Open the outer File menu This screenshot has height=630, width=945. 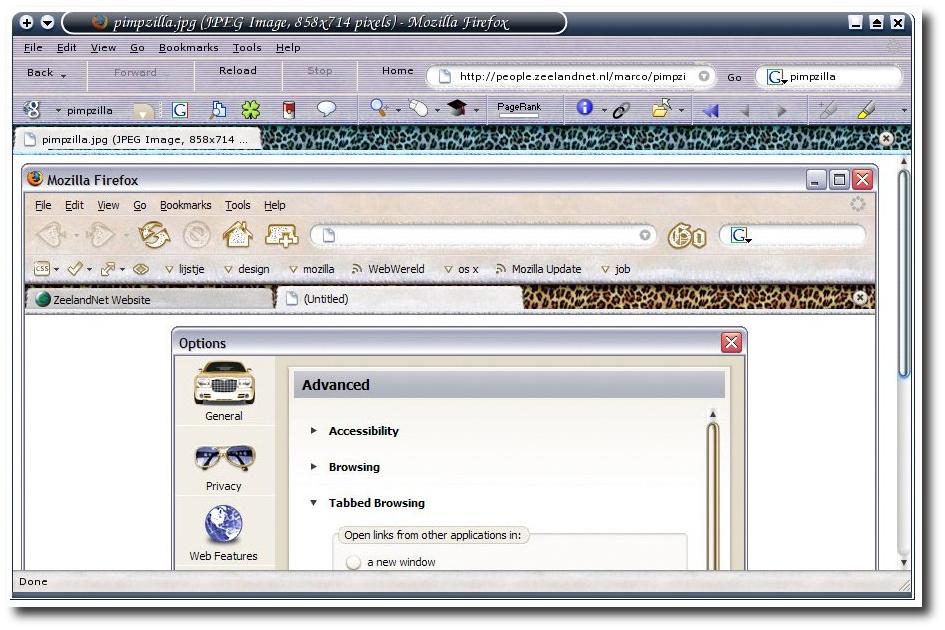point(33,48)
